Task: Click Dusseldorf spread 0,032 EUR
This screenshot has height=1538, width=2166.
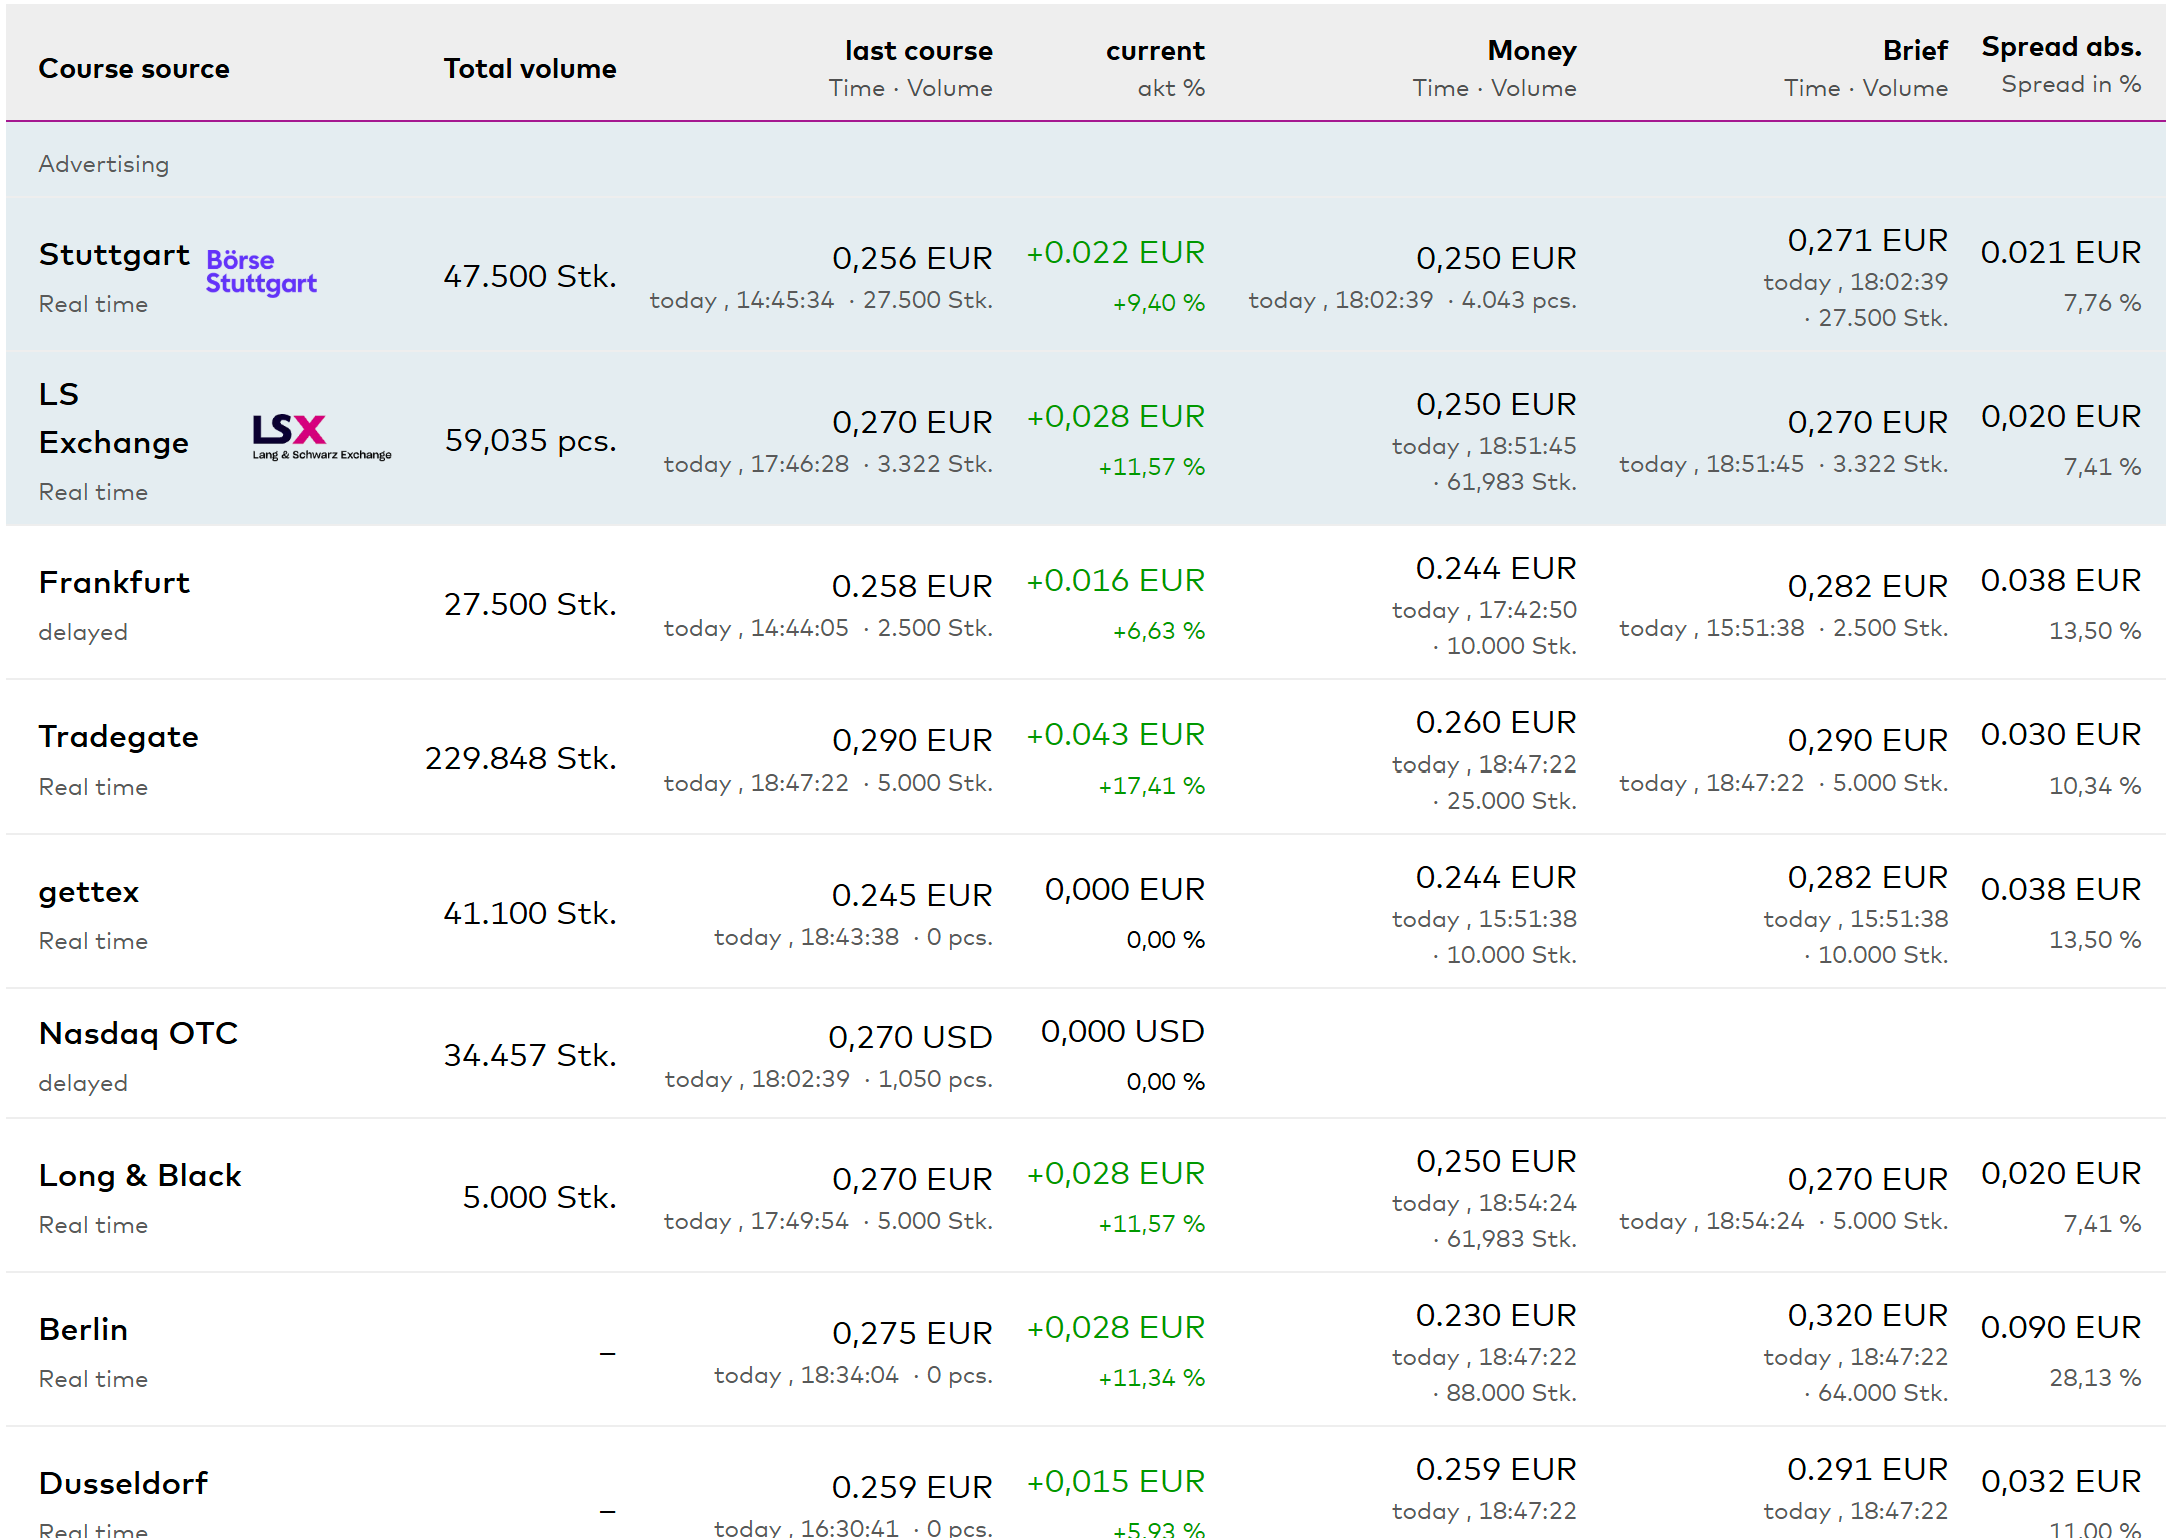Action: 2061,1481
